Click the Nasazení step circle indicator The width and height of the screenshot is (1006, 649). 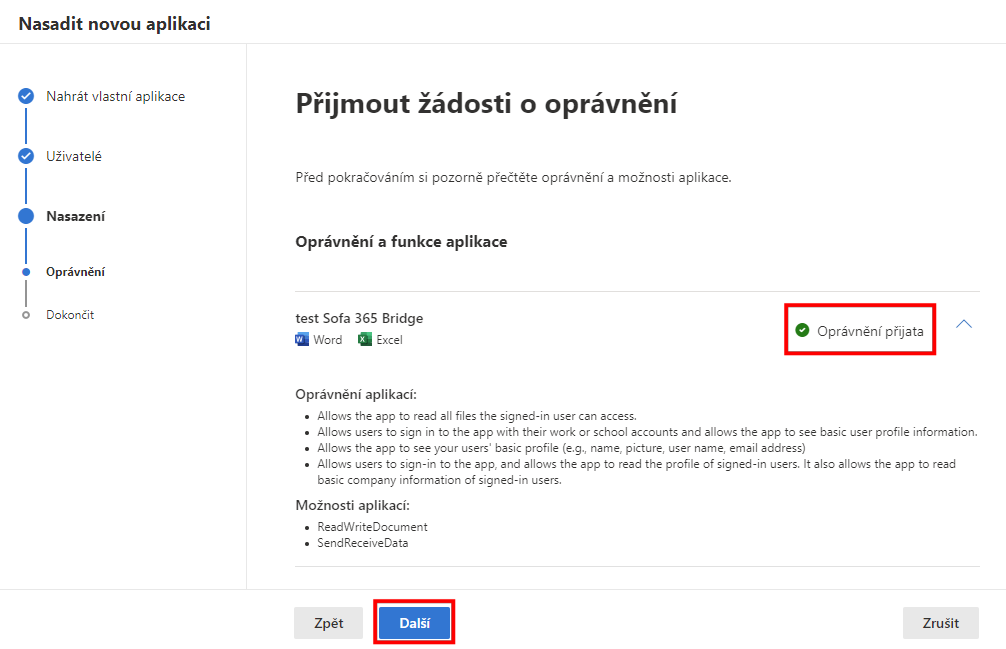[x=26, y=216]
